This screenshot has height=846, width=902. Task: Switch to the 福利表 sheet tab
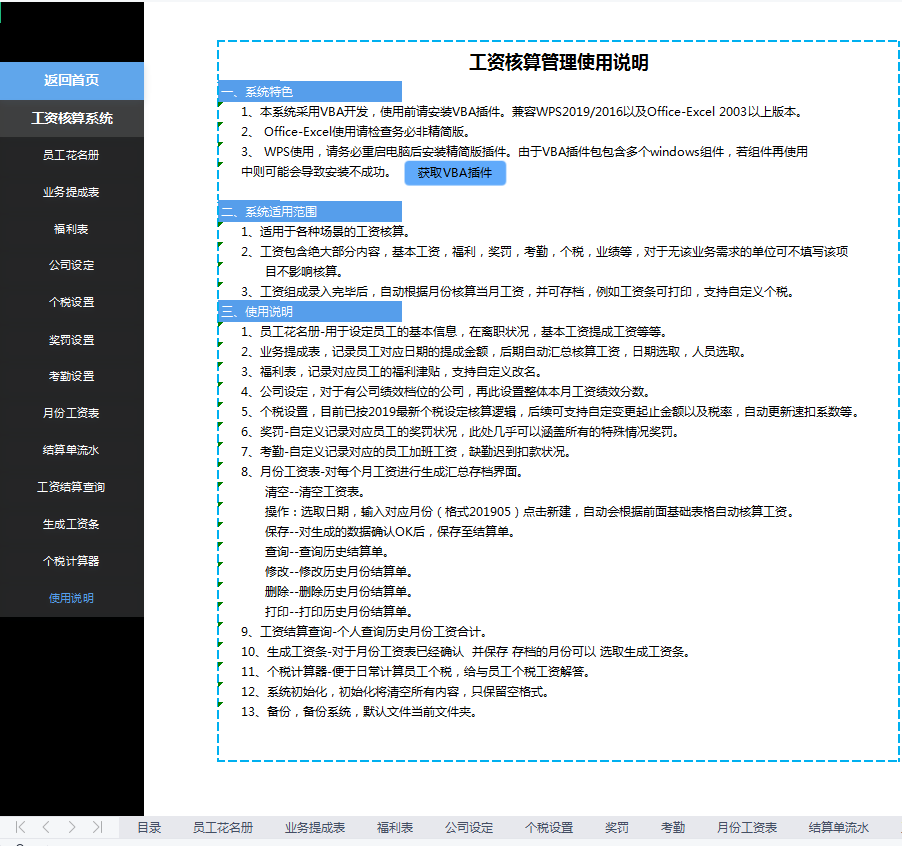click(x=394, y=827)
